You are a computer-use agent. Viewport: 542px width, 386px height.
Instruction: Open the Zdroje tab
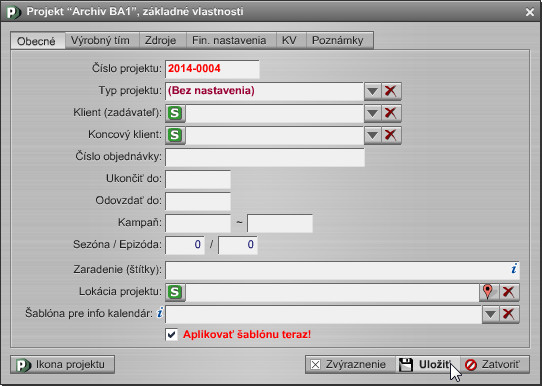click(x=162, y=40)
